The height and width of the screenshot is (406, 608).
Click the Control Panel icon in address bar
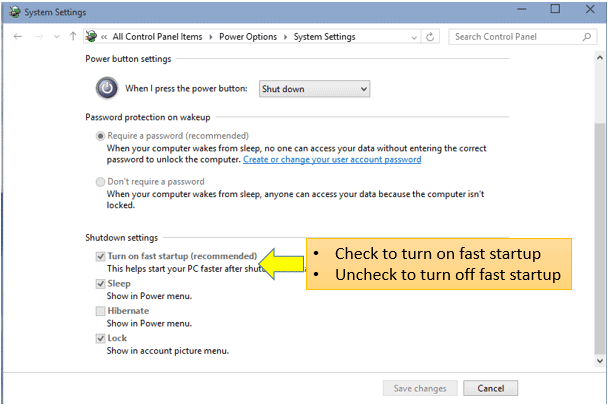point(91,36)
